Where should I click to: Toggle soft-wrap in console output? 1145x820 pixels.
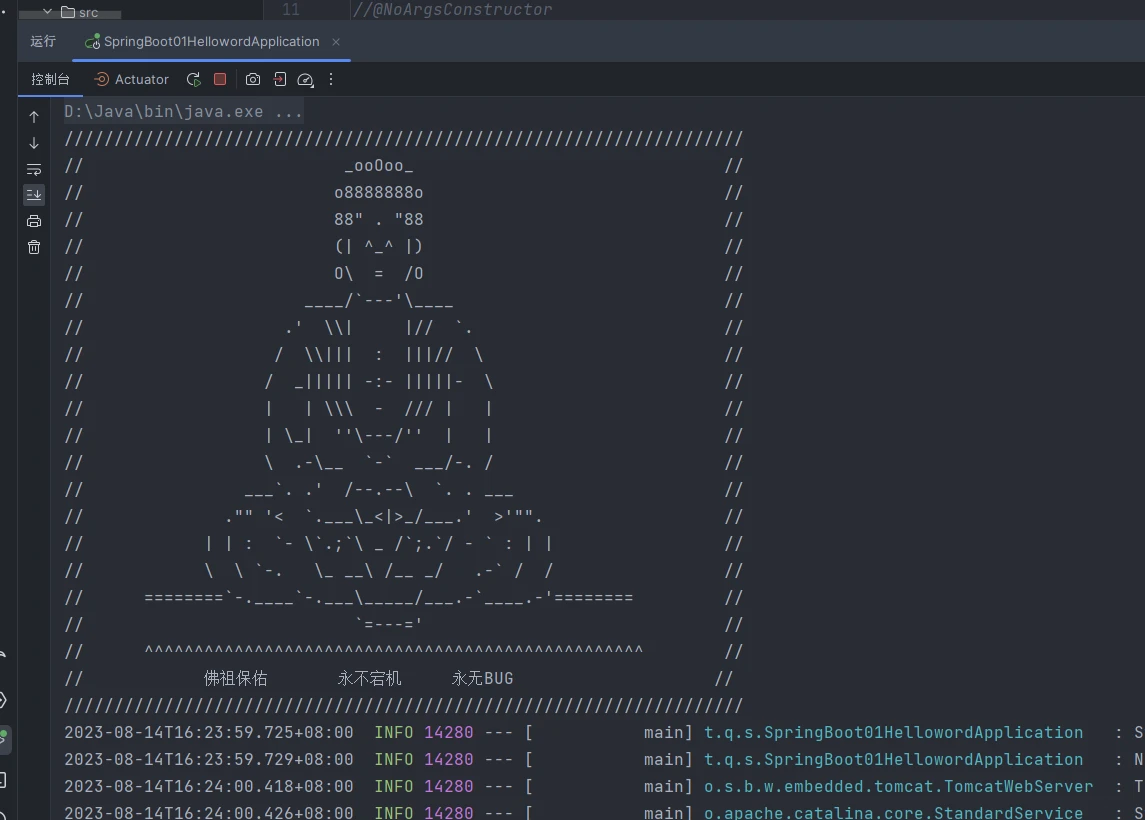[x=34, y=169]
